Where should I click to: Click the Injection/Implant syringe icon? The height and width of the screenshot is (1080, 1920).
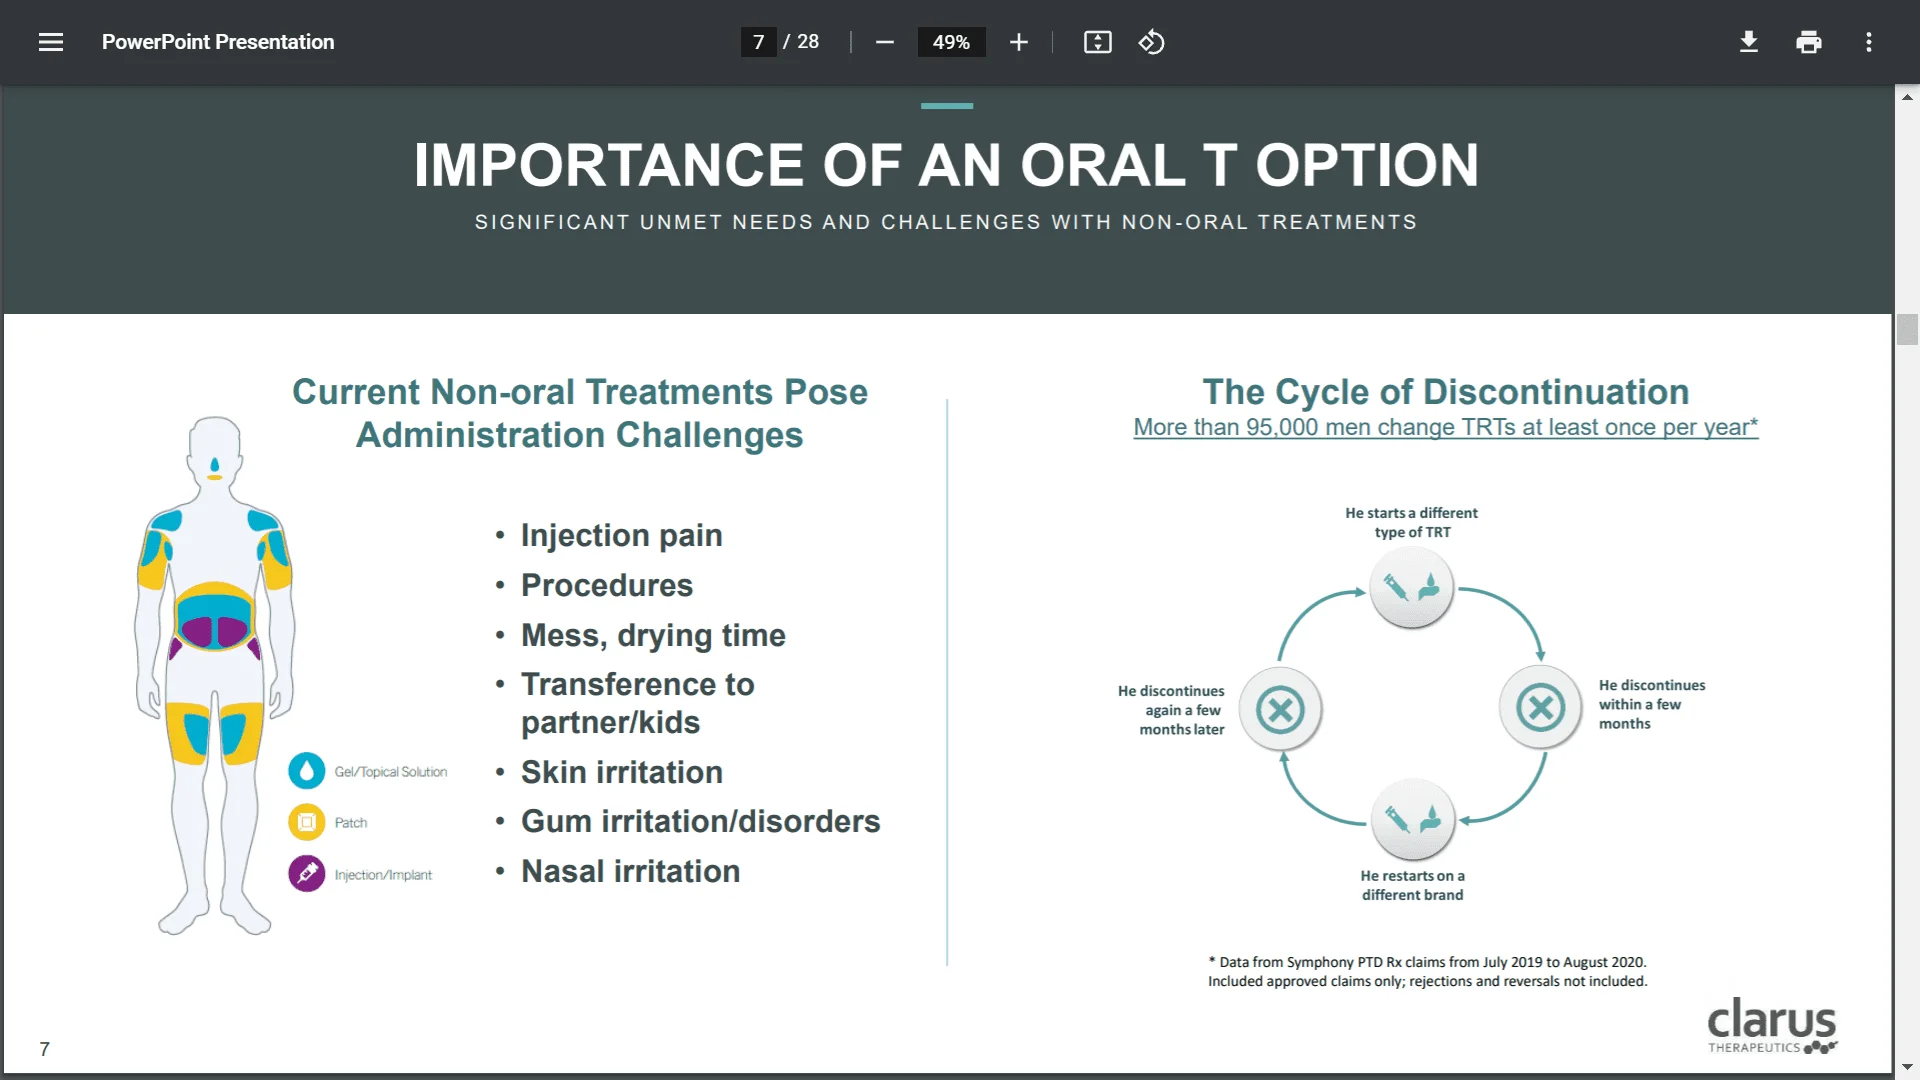[x=307, y=874]
